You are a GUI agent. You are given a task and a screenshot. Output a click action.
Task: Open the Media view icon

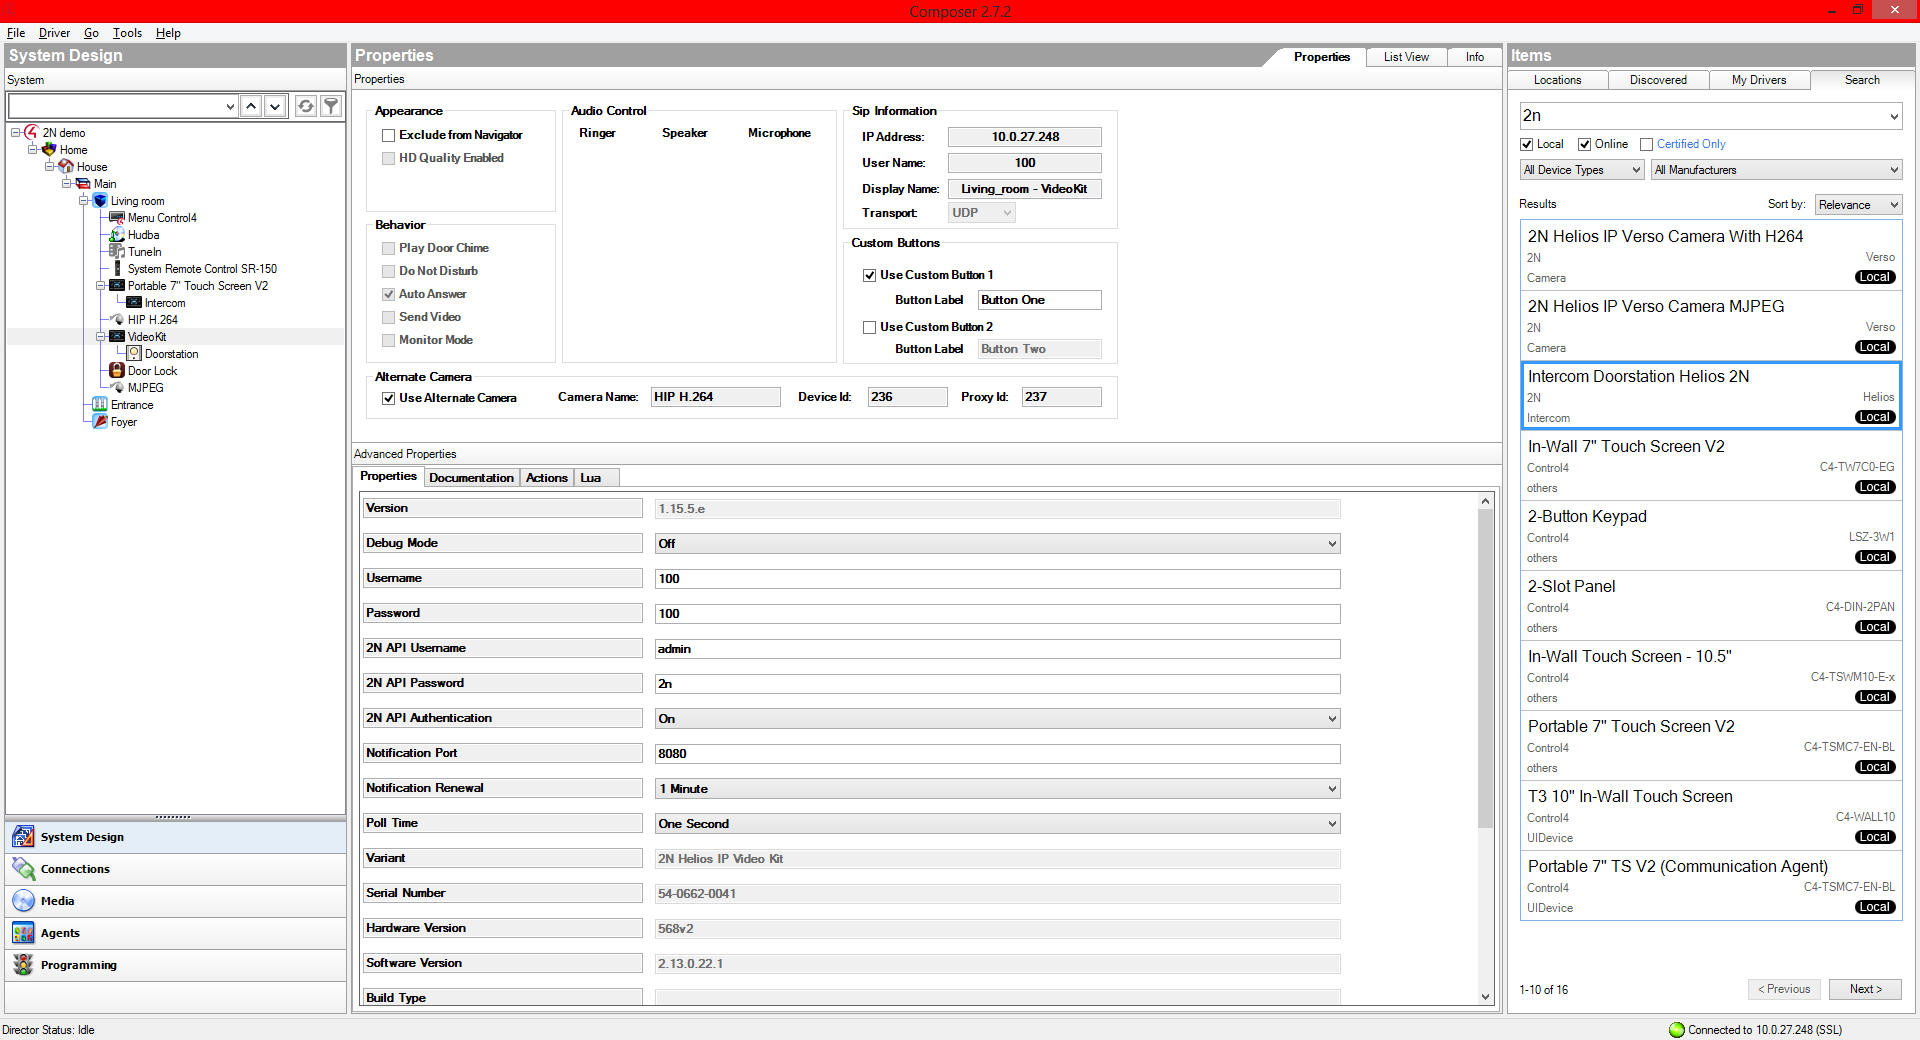point(23,901)
